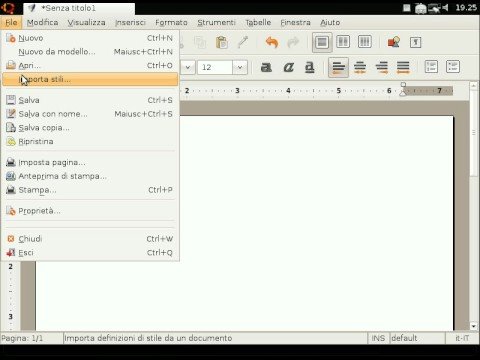The image size is (480, 360).
Task: Toggle italic text formatting
Action: pyautogui.click(x=288, y=67)
